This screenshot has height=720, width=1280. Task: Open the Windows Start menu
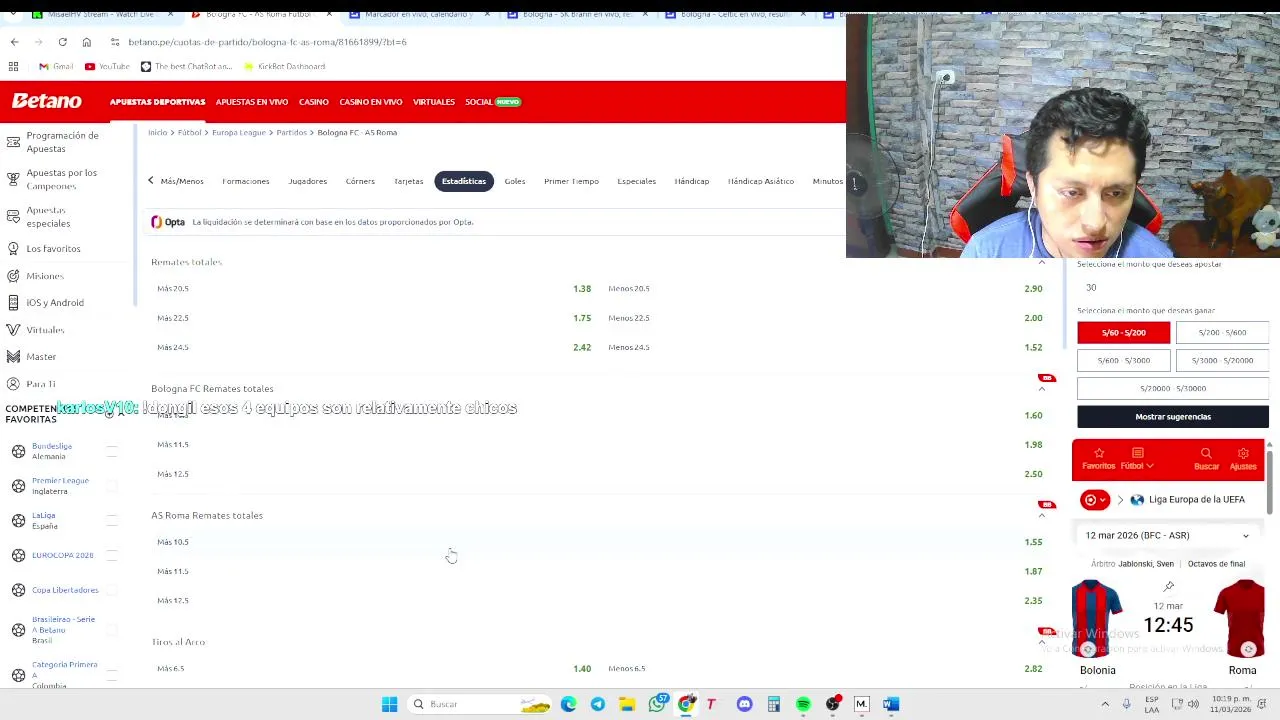point(389,704)
